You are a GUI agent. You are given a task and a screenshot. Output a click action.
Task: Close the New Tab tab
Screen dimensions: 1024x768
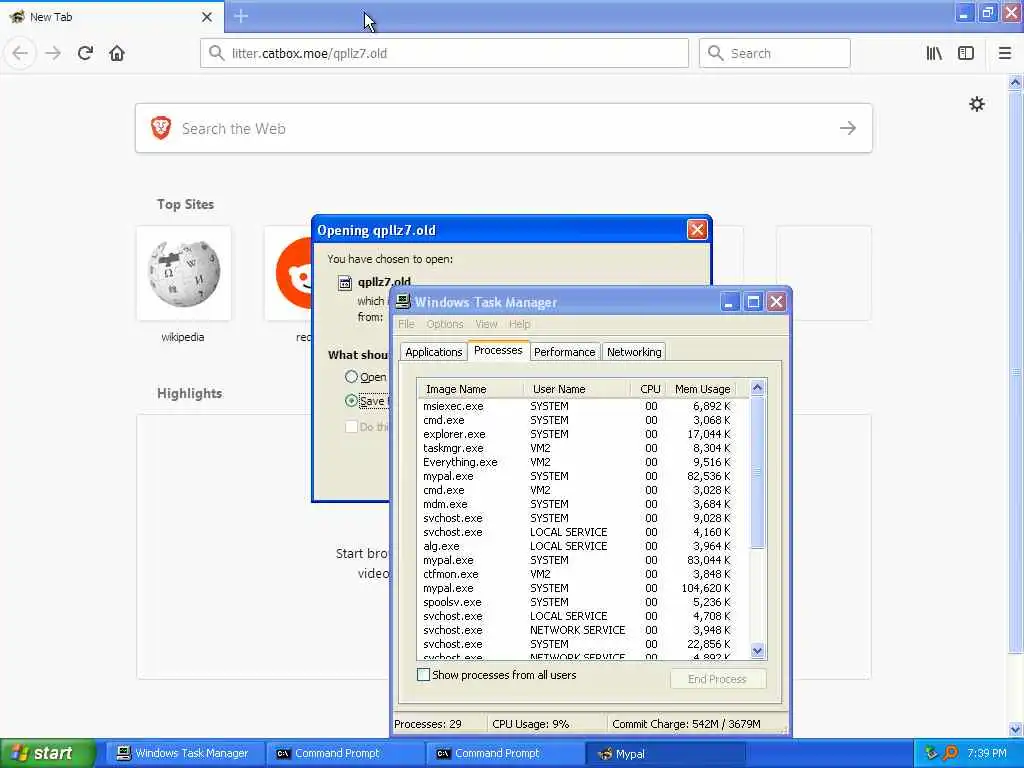207,17
